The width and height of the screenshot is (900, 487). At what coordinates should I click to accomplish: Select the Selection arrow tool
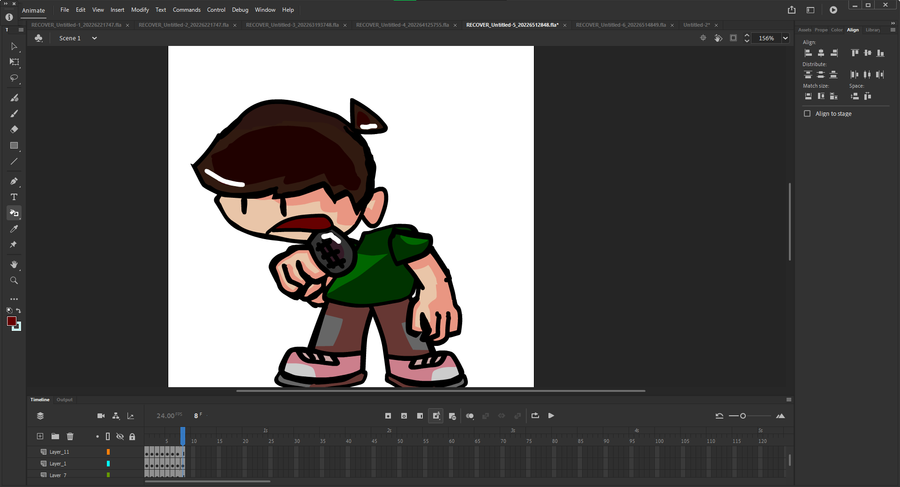(x=14, y=46)
